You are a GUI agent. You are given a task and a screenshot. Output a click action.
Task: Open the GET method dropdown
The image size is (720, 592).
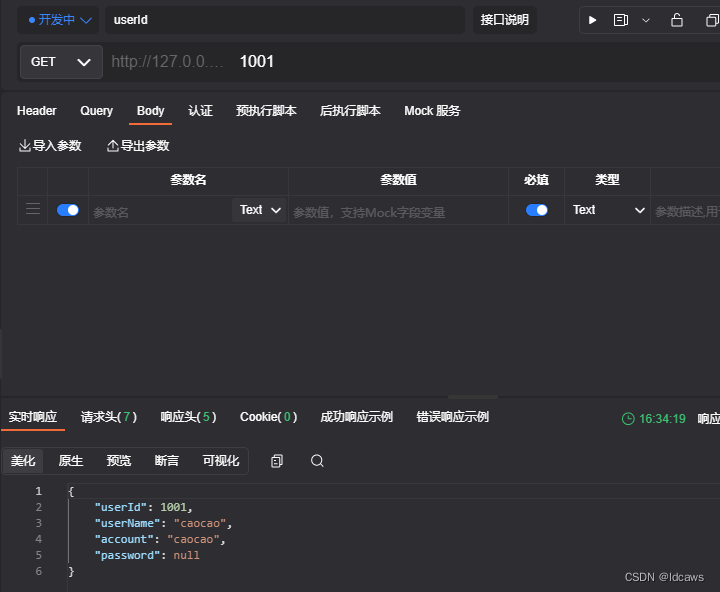[x=61, y=62]
